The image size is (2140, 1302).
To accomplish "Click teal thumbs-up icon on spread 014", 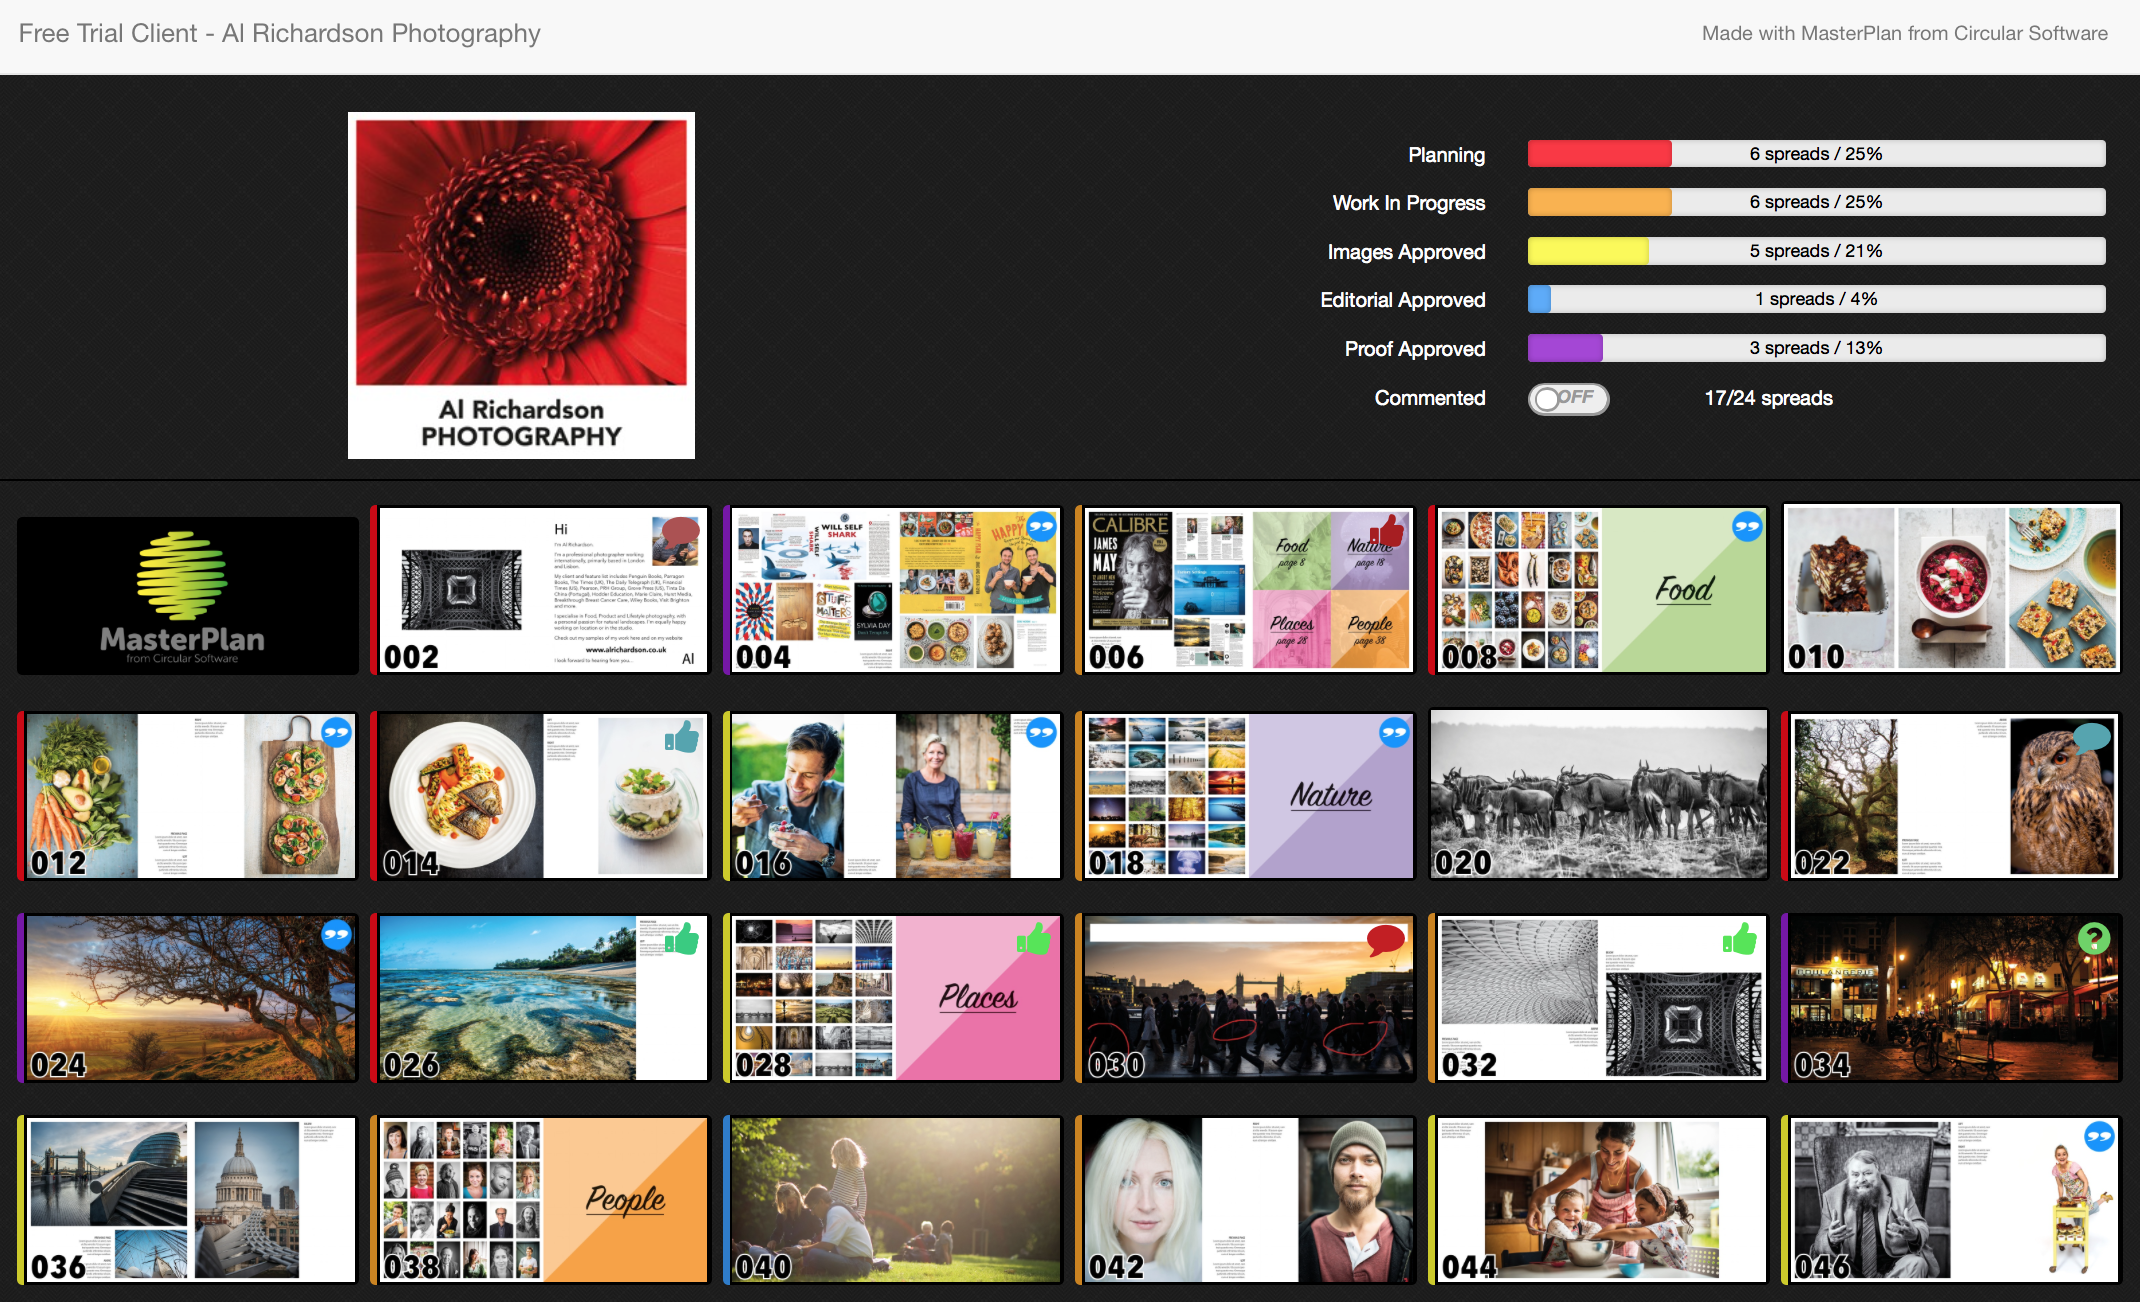I will coord(682,738).
